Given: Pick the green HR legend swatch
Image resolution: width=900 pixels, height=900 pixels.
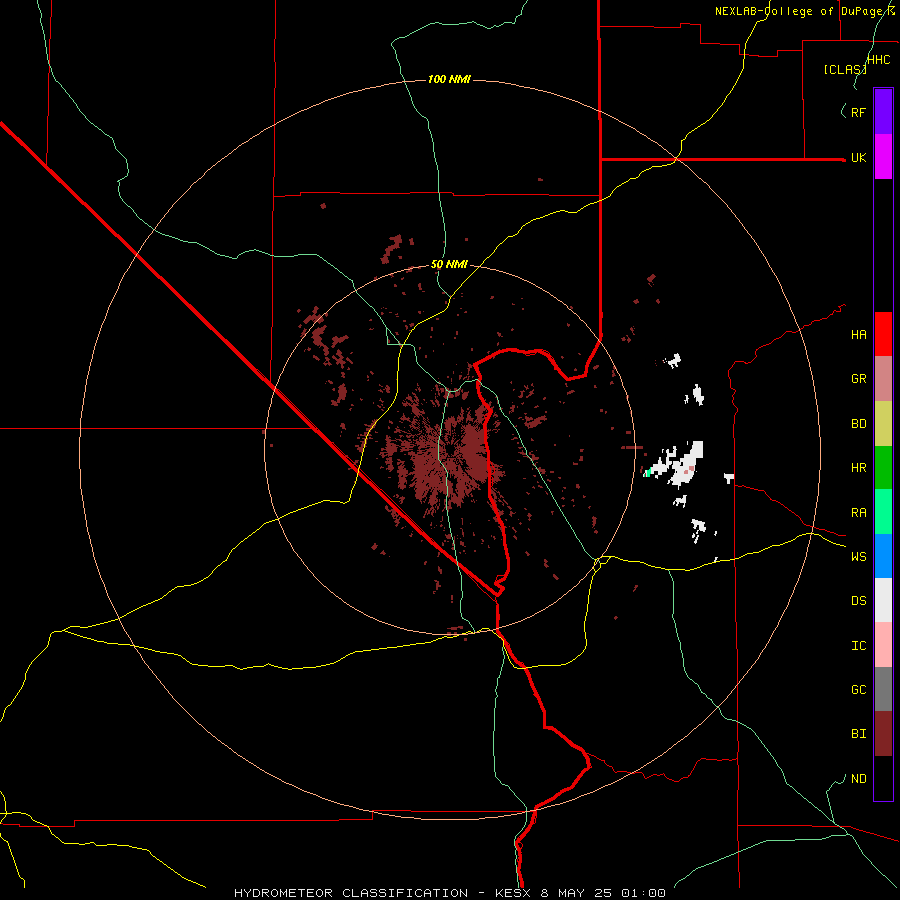Looking at the screenshot, I should click(883, 468).
